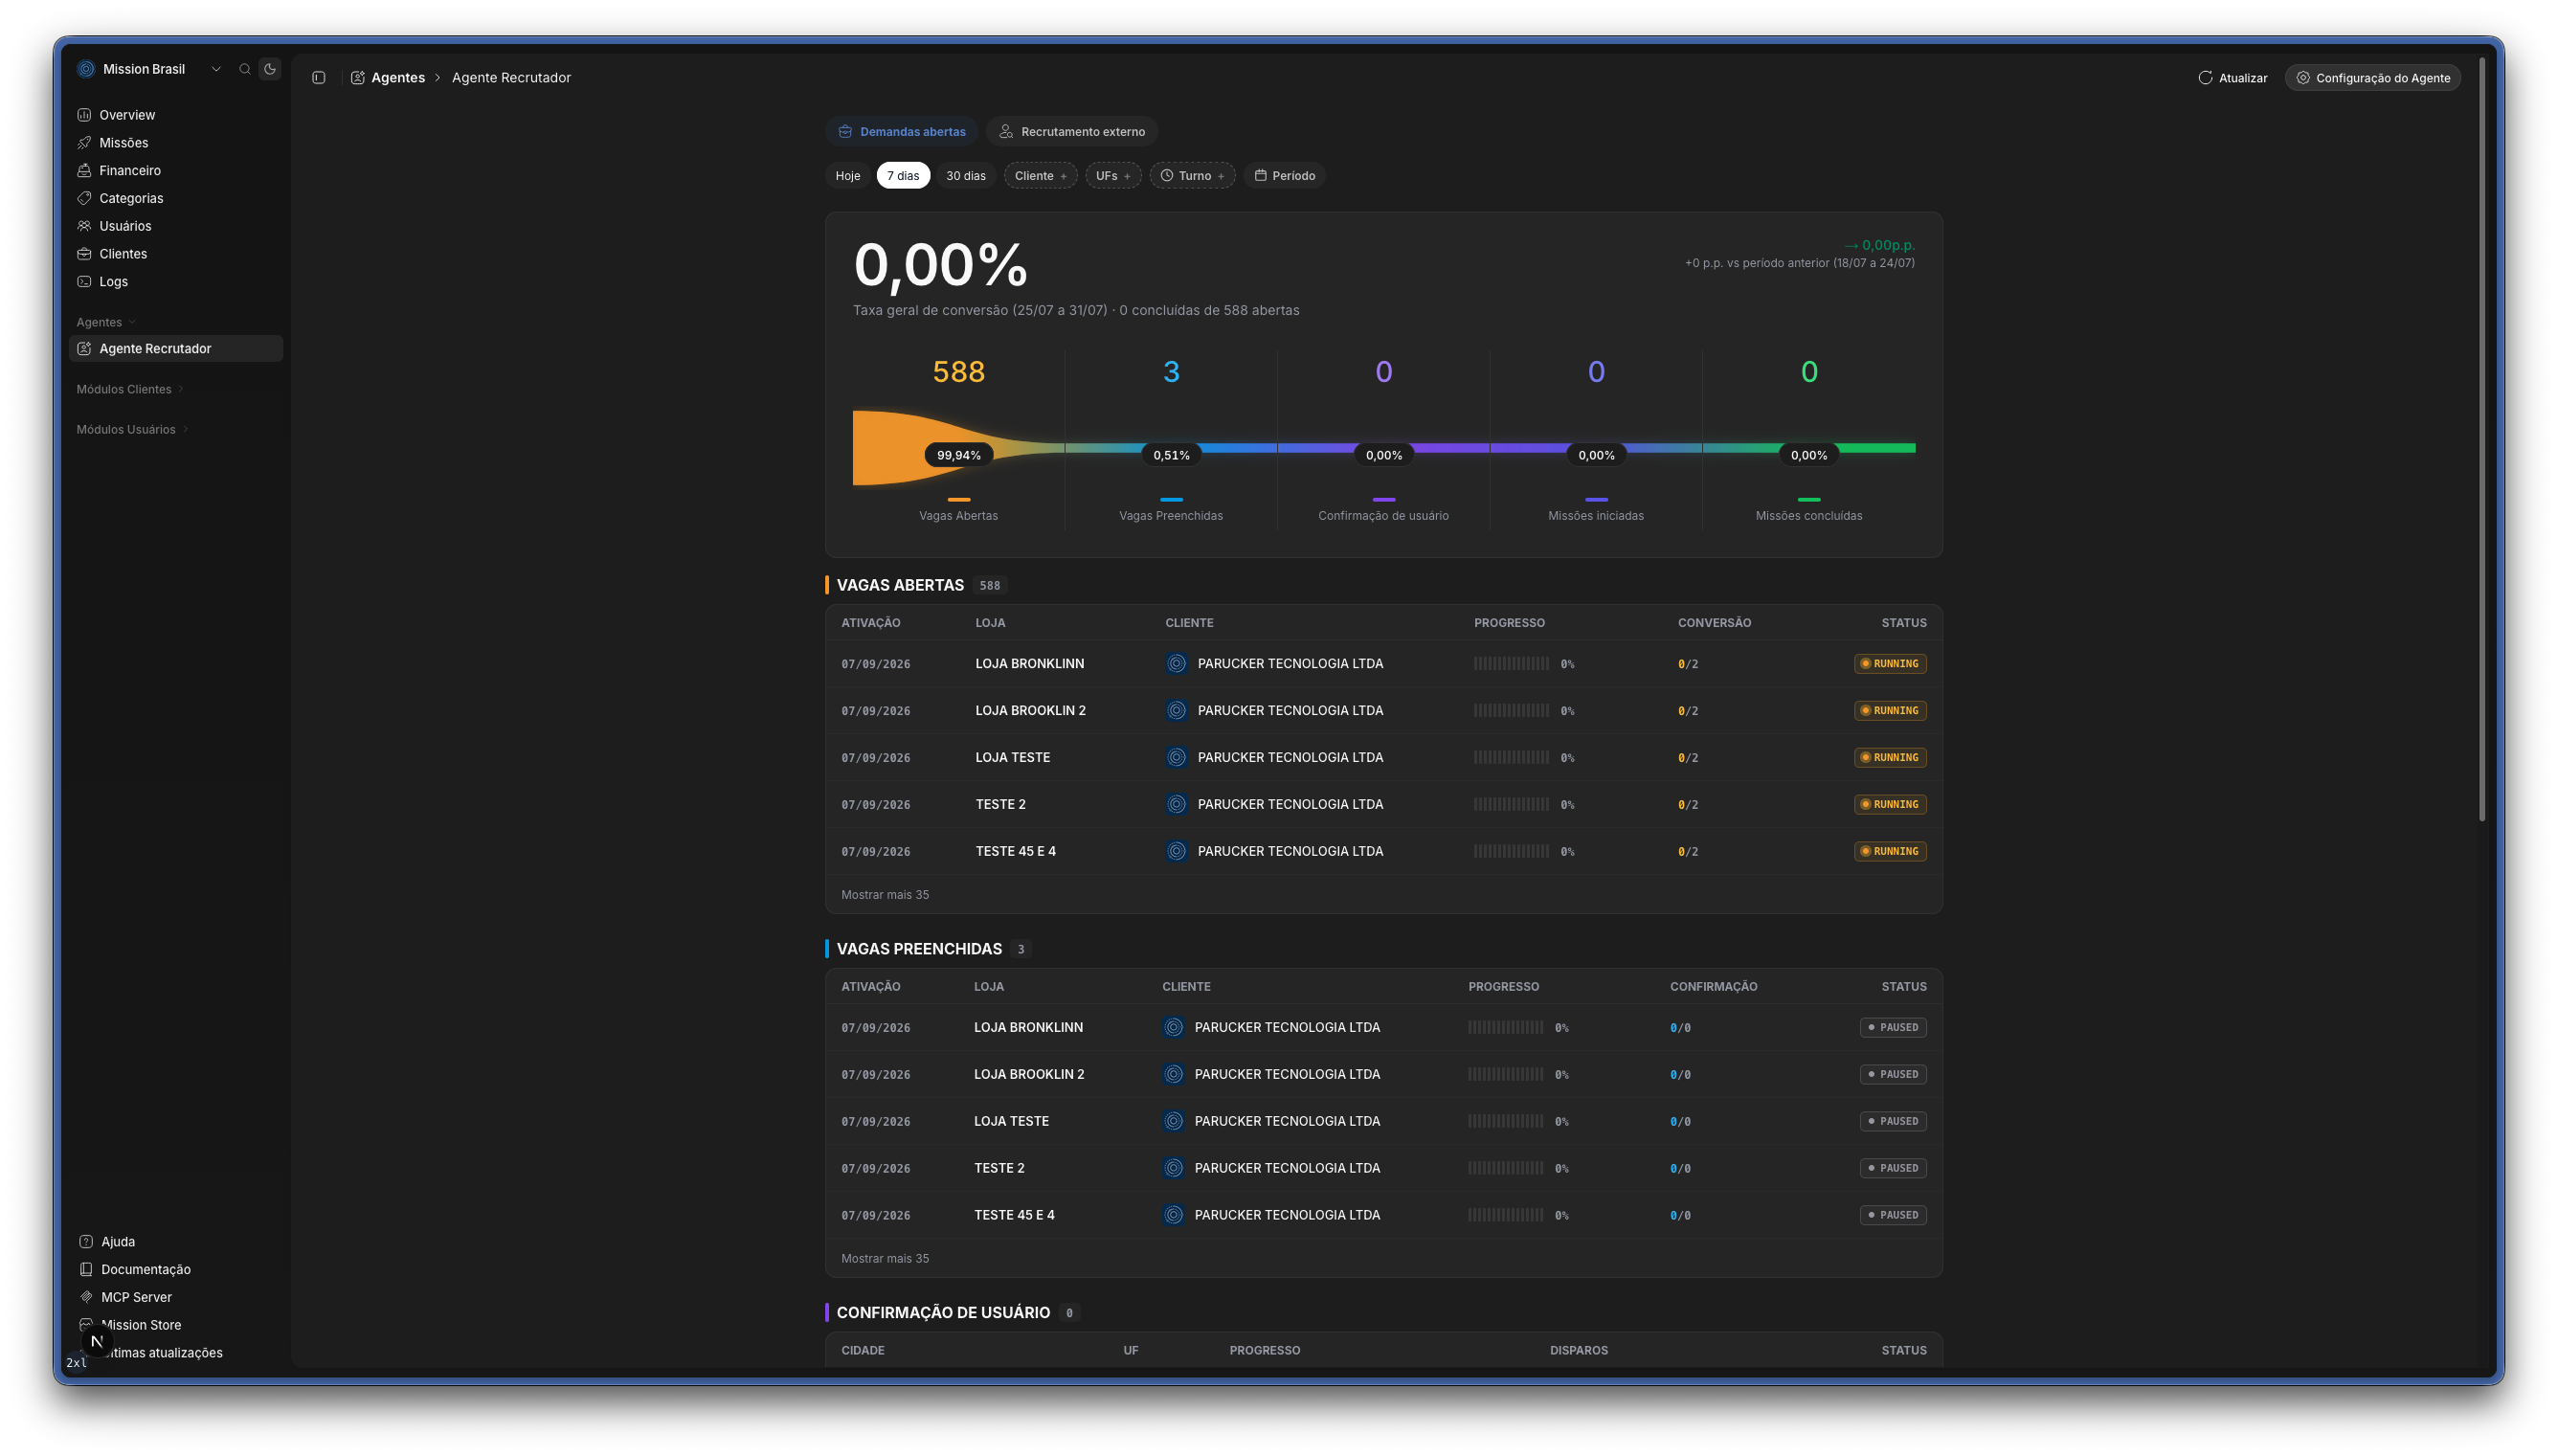Click progress bar of TESTE 45 E 4 in Vagas Preenchidas
The height and width of the screenshot is (1456, 2558).
pyautogui.click(x=1506, y=1216)
